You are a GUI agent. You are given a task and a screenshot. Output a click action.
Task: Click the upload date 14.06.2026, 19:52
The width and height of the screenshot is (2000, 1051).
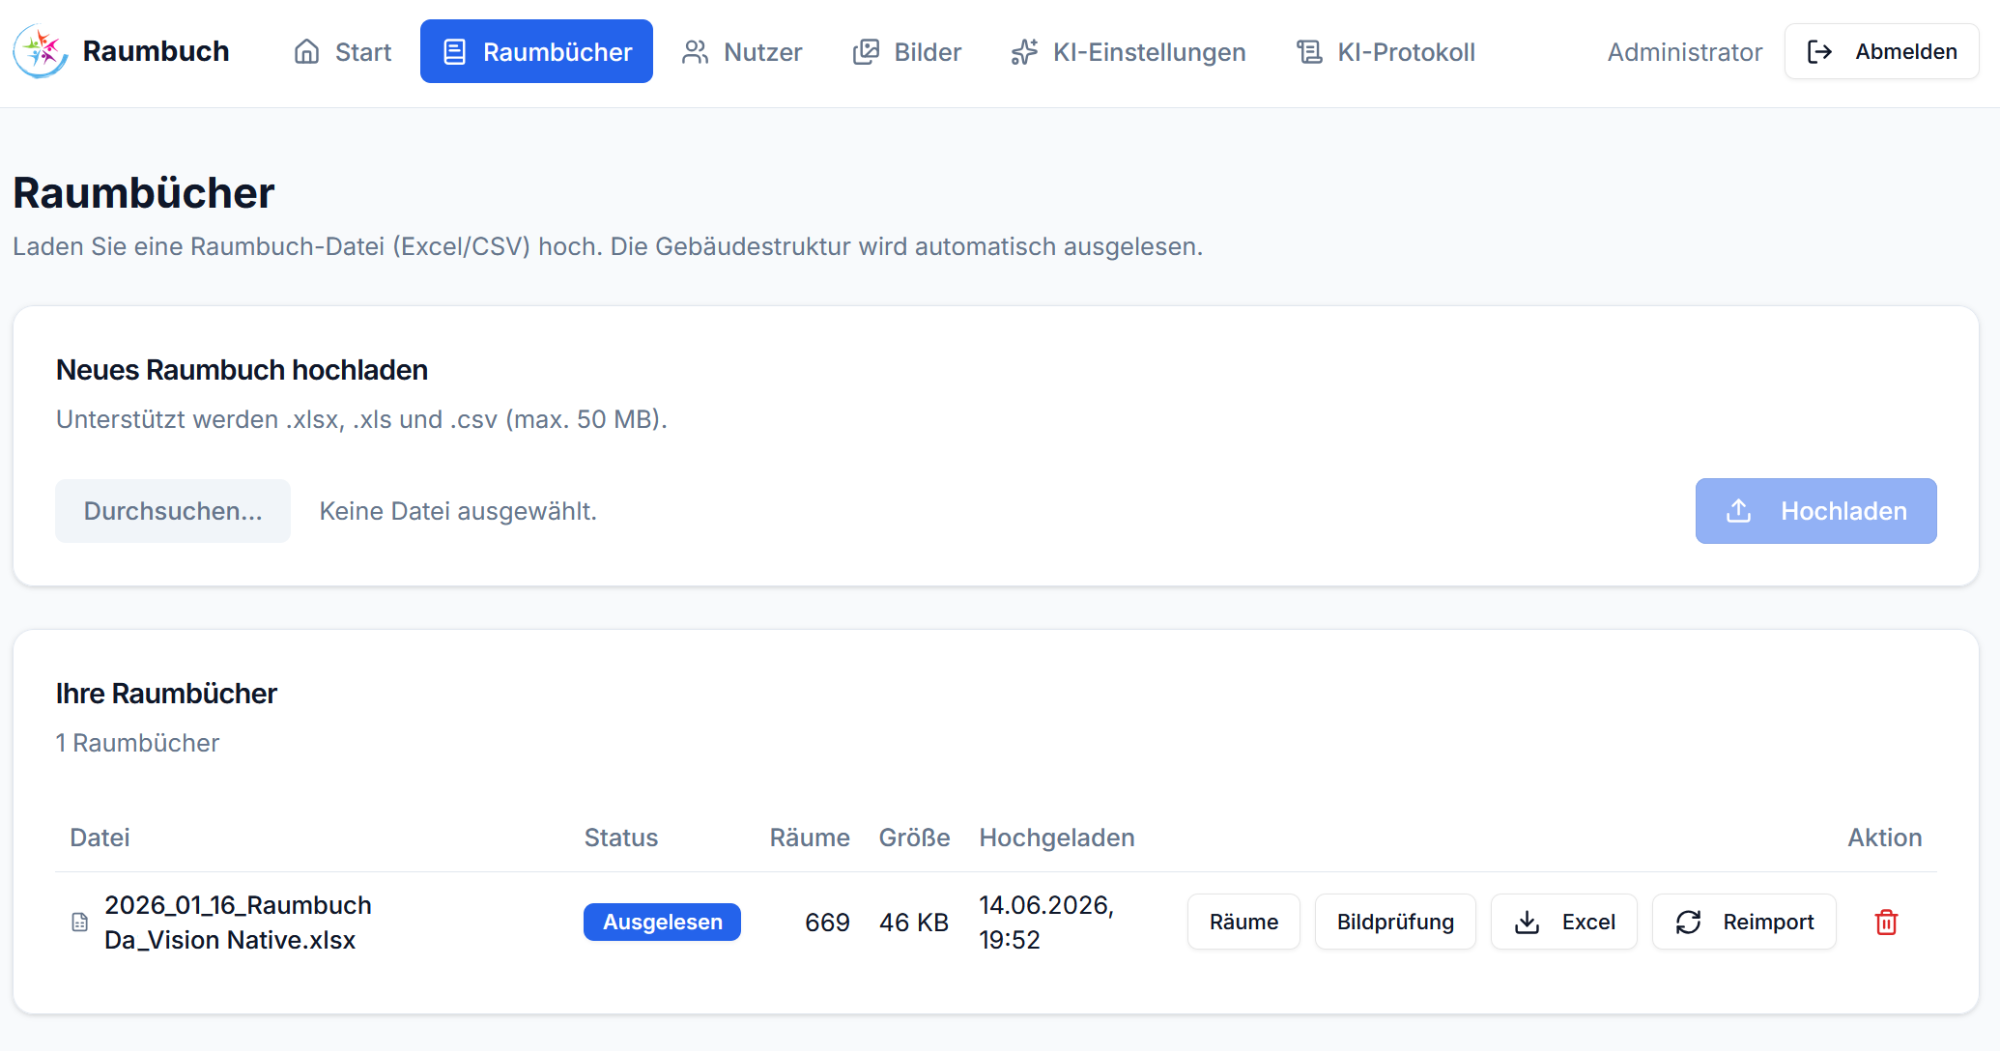(1046, 922)
